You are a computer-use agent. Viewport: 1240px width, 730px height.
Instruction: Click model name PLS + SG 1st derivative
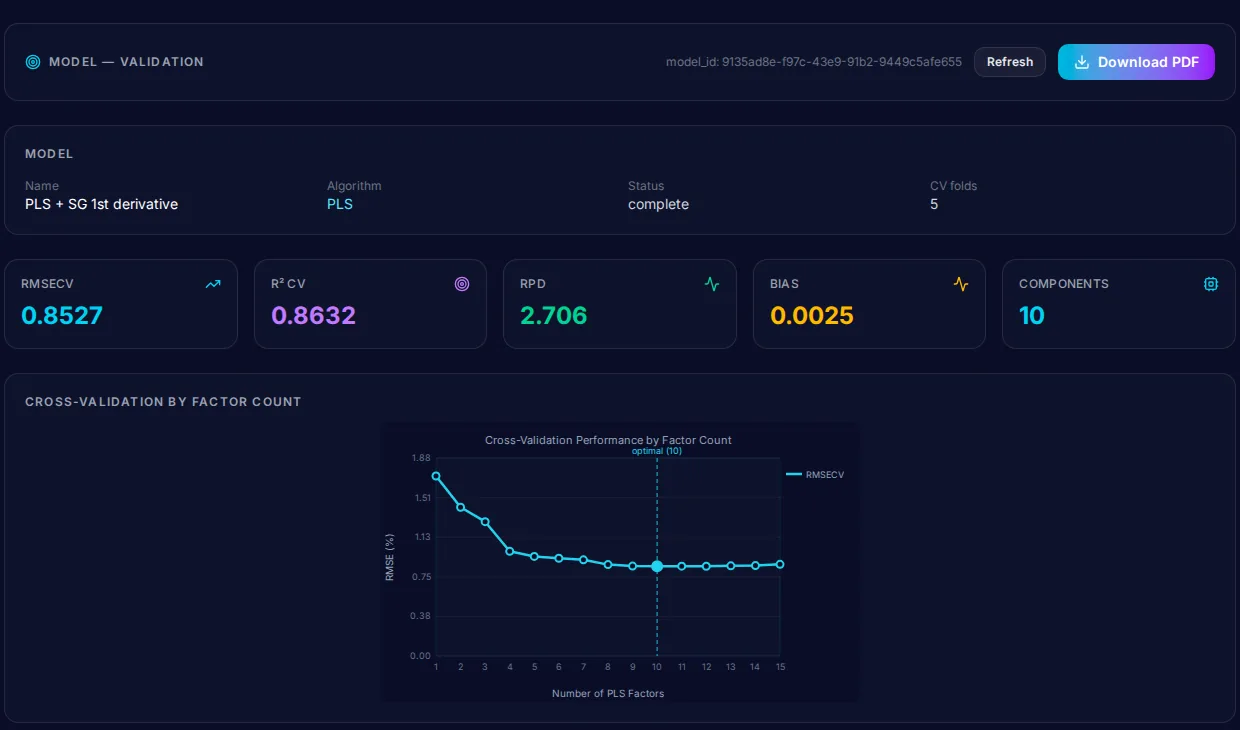click(101, 204)
